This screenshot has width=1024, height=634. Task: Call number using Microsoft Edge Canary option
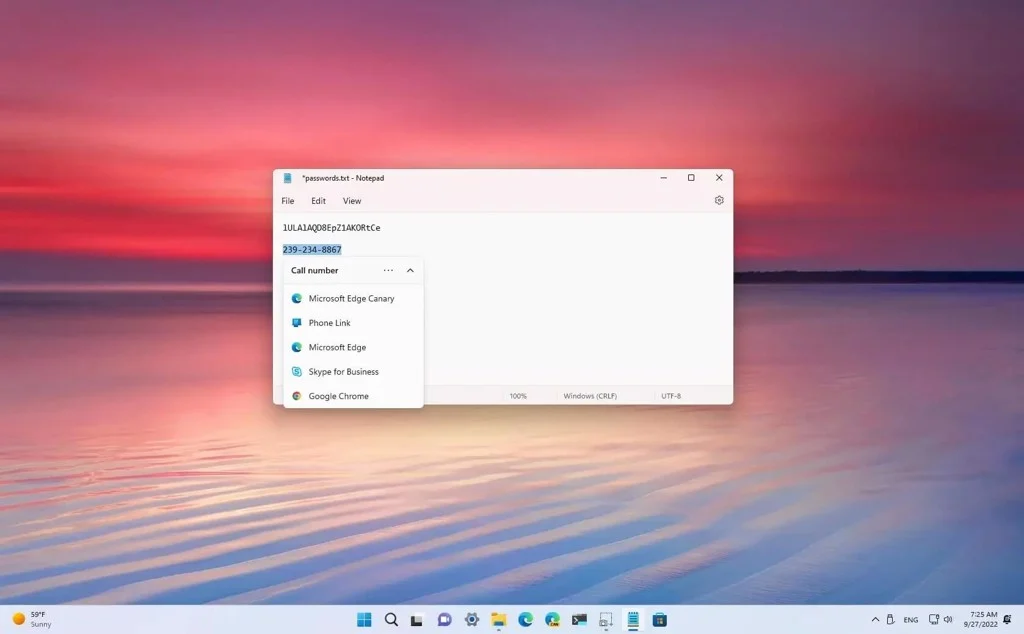point(353,298)
